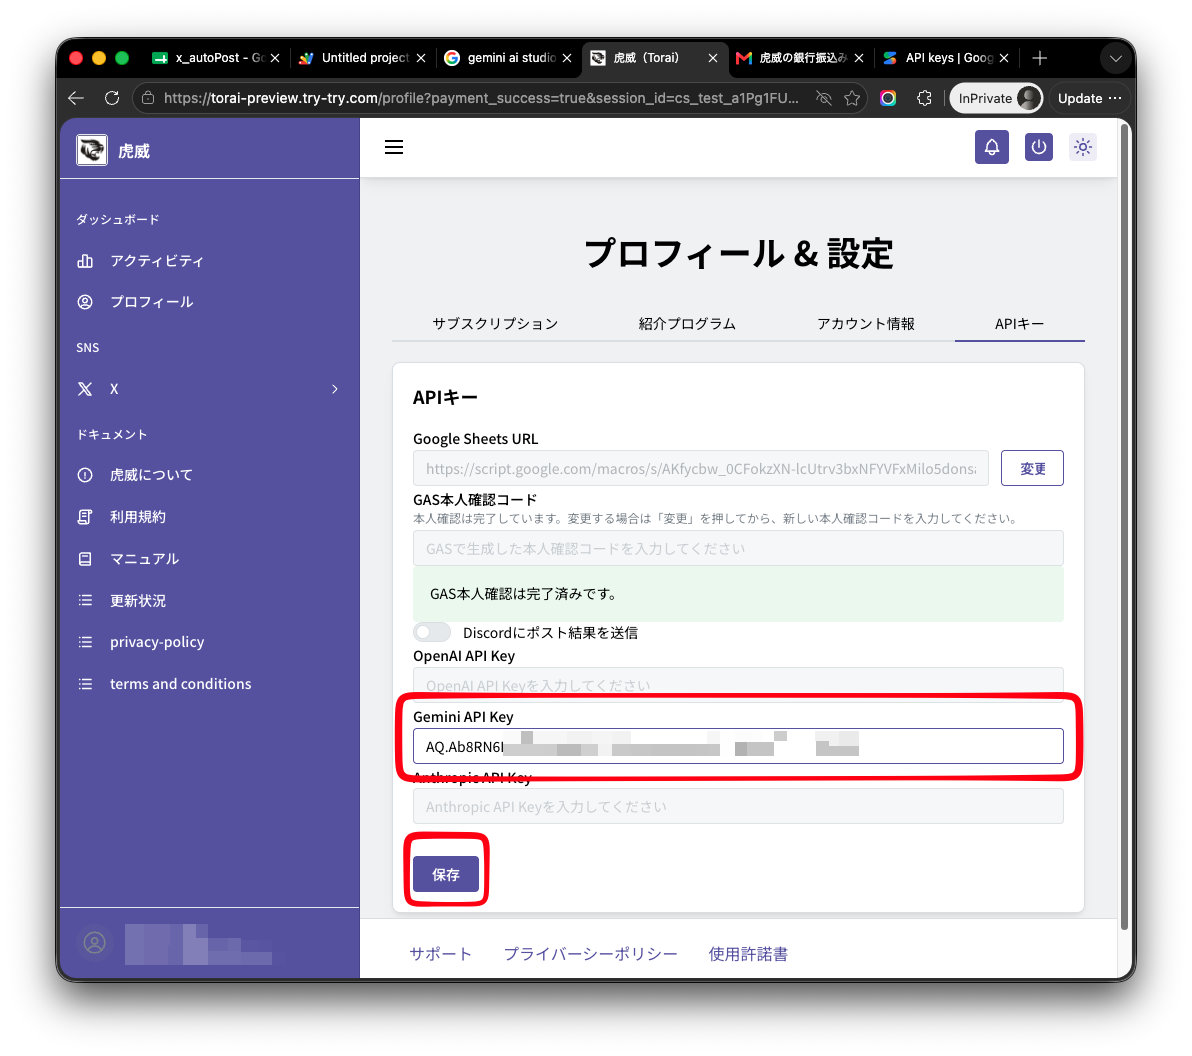Viewport: 1192px width, 1056px height.
Task: Switch to 紹介プログラム tab
Action: [687, 324]
